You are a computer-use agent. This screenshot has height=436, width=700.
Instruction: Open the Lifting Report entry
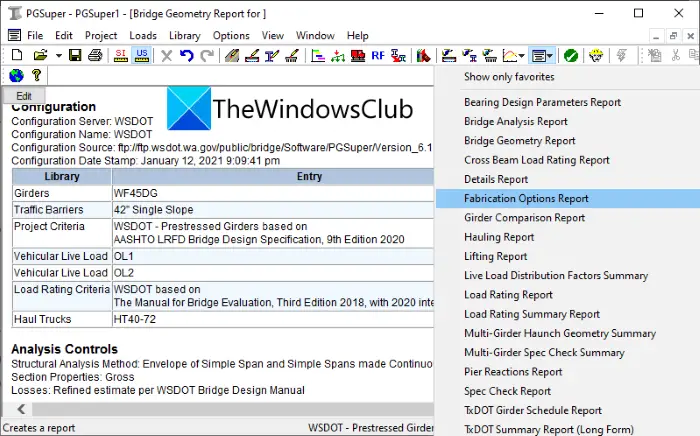click(x=496, y=256)
